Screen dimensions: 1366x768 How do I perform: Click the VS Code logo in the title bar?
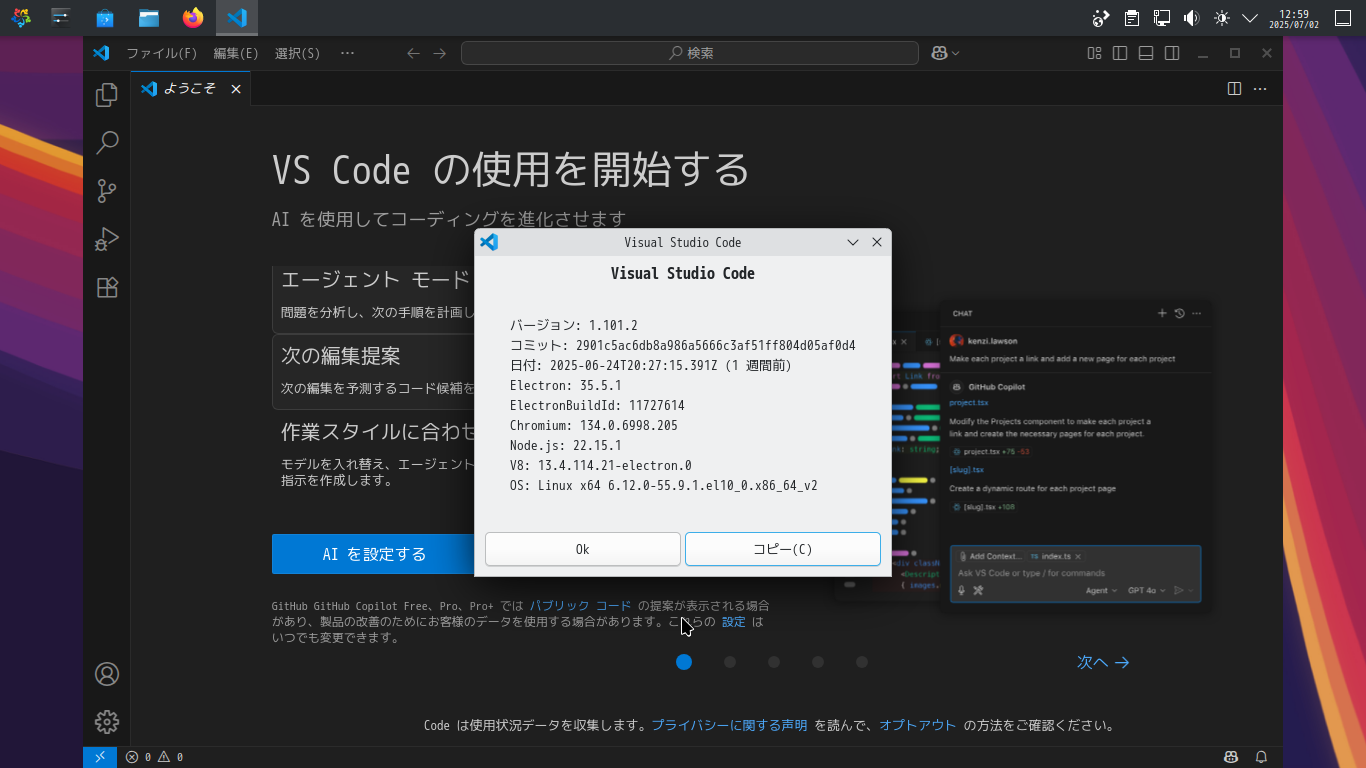[x=101, y=53]
